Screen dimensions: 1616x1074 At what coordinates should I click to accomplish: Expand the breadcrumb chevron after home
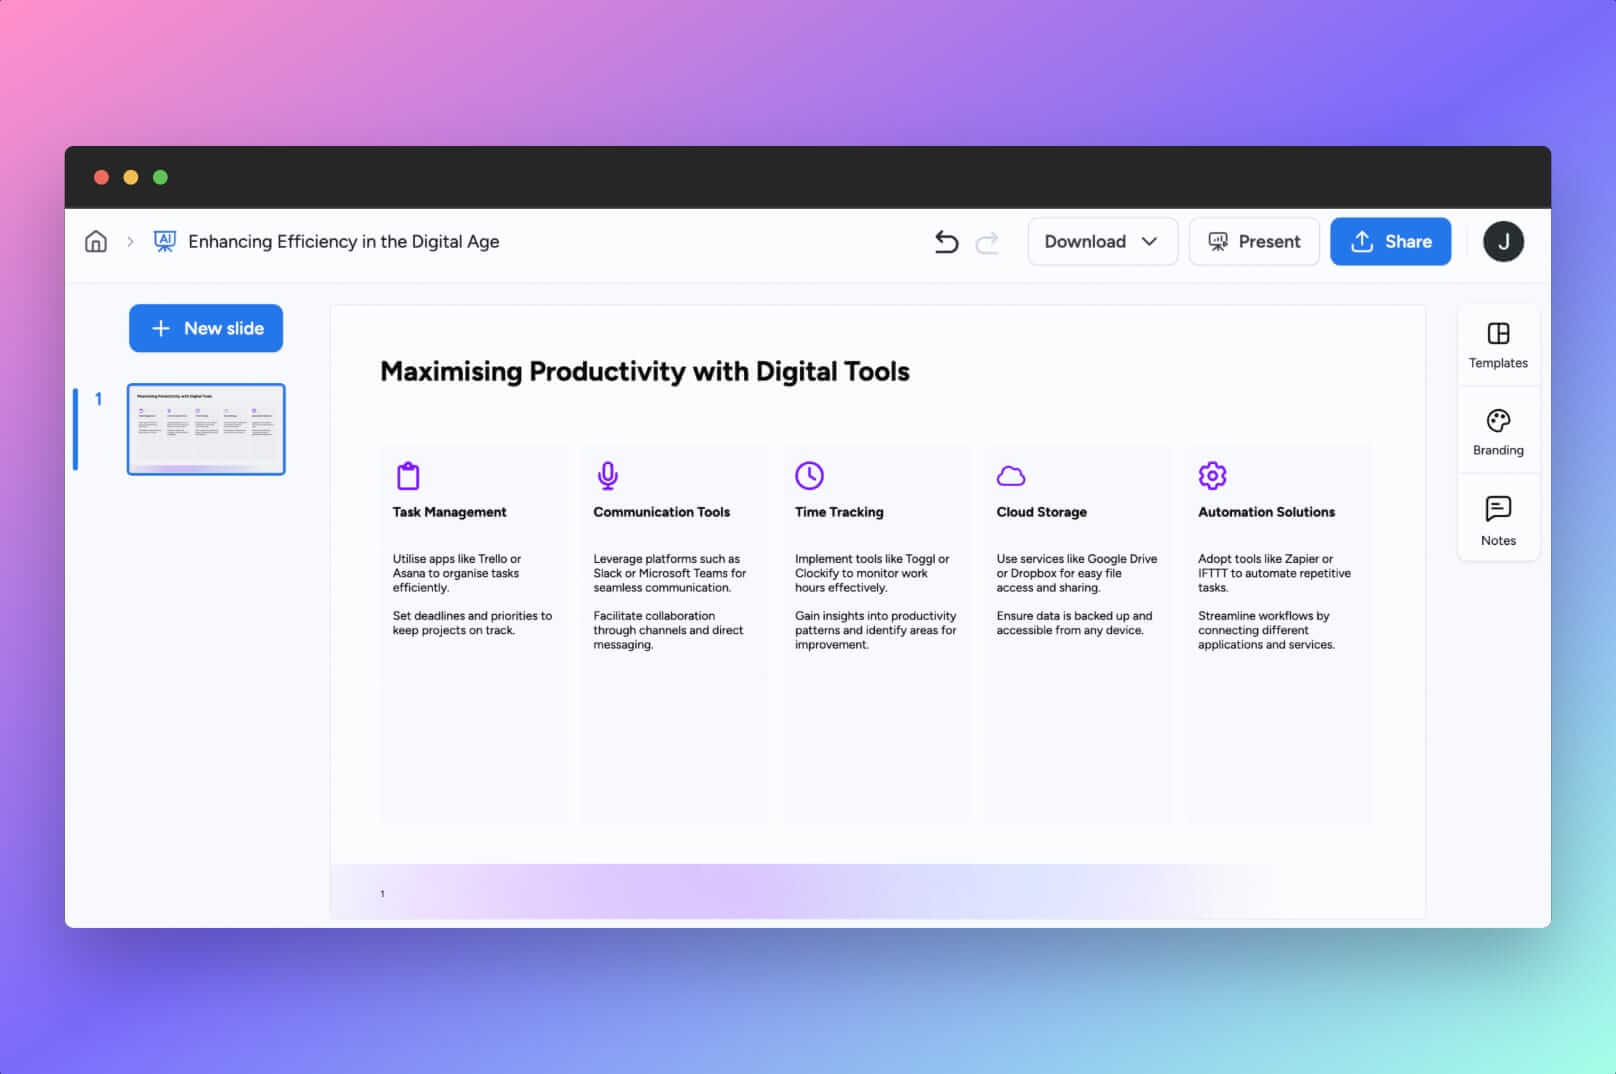coord(130,241)
